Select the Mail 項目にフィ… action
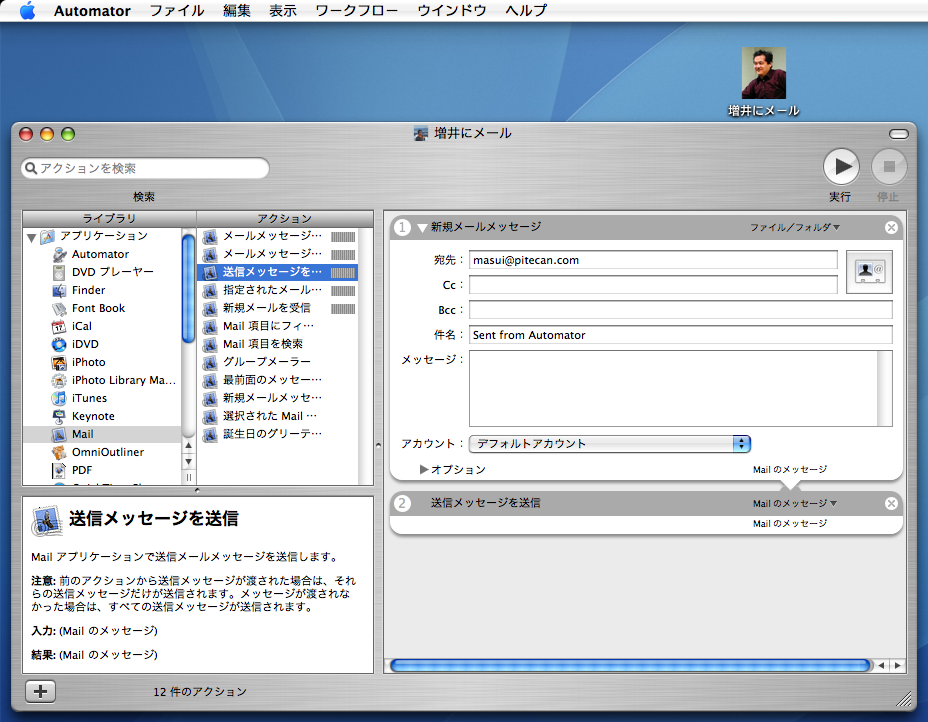 (x=278, y=326)
